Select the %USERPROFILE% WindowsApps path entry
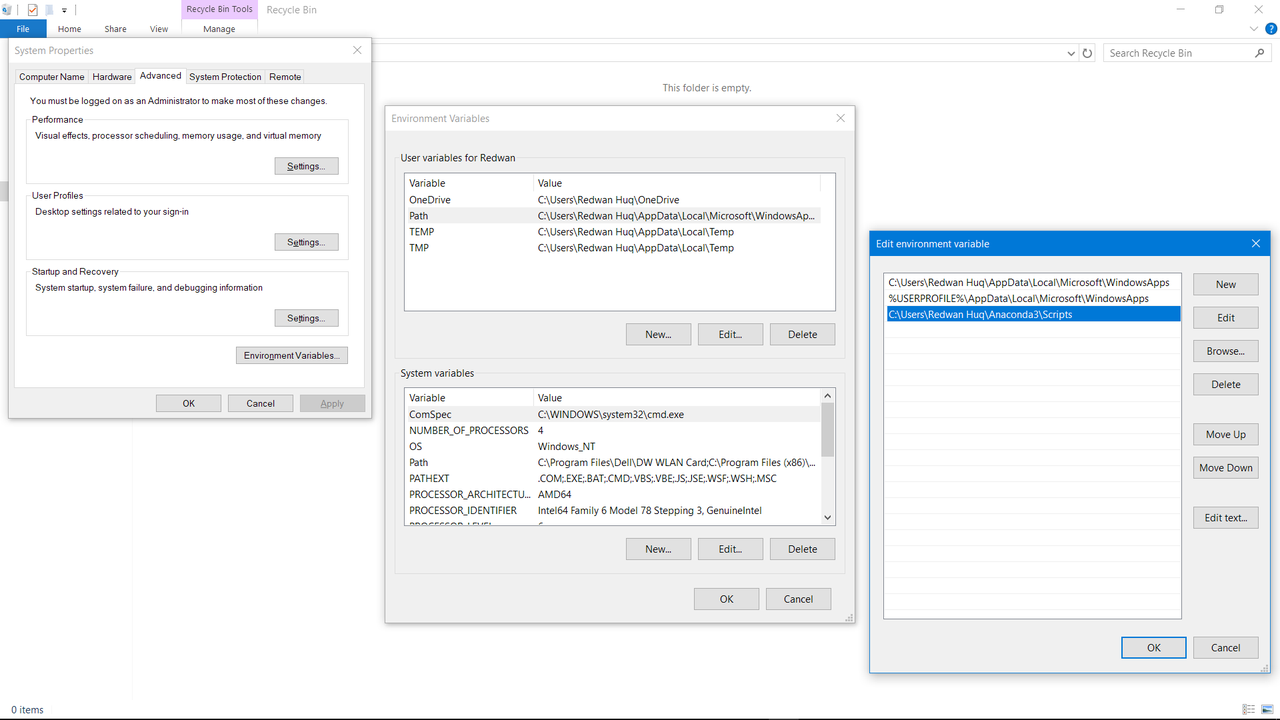The width and height of the screenshot is (1280, 720). (1032, 298)
